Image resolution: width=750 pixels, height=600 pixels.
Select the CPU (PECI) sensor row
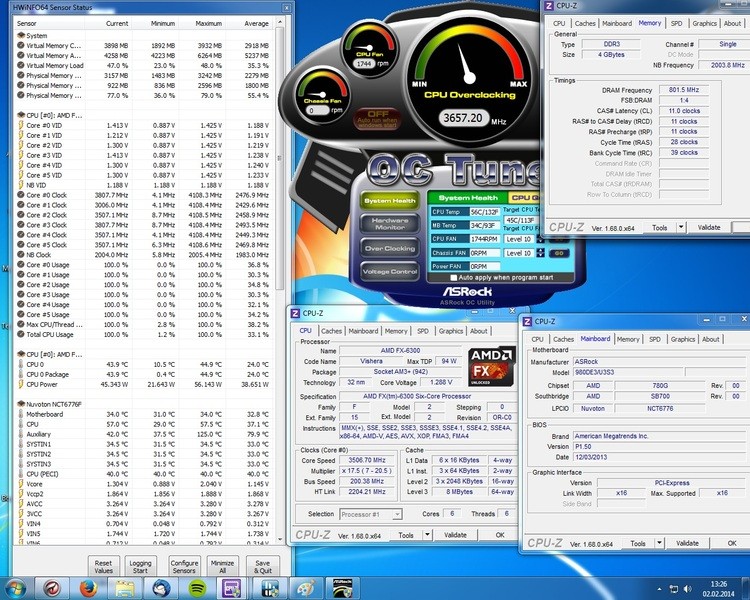[x=143, y=474]
